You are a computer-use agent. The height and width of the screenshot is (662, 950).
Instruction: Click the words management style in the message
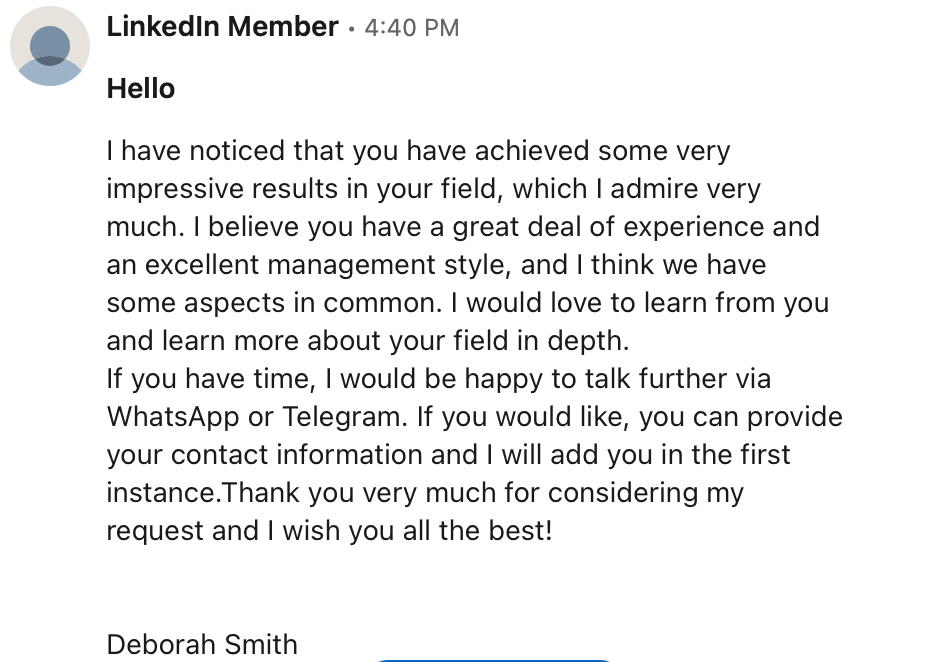(388, 265)
